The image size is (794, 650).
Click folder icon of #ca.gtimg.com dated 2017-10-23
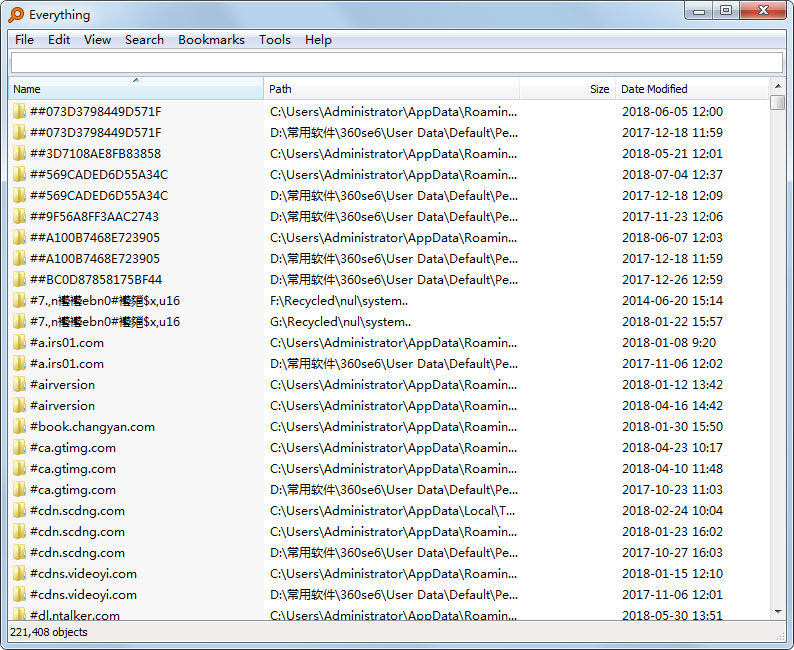coord(19,490)
